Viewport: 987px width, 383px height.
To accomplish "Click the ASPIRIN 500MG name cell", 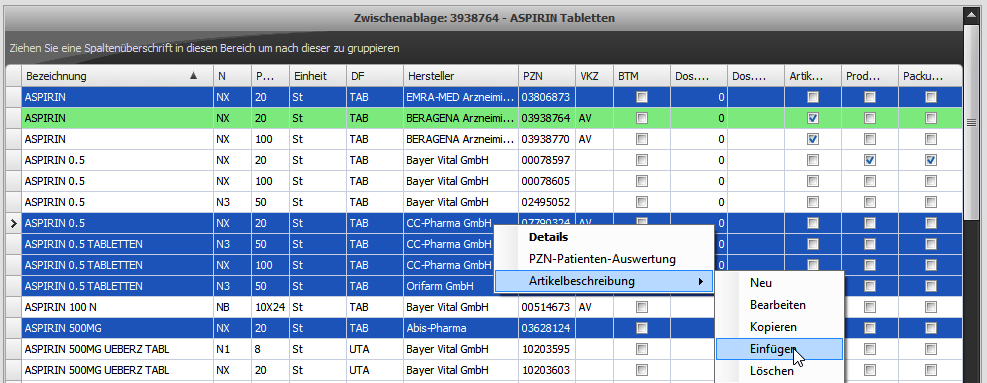I will [x=118, y=328].
